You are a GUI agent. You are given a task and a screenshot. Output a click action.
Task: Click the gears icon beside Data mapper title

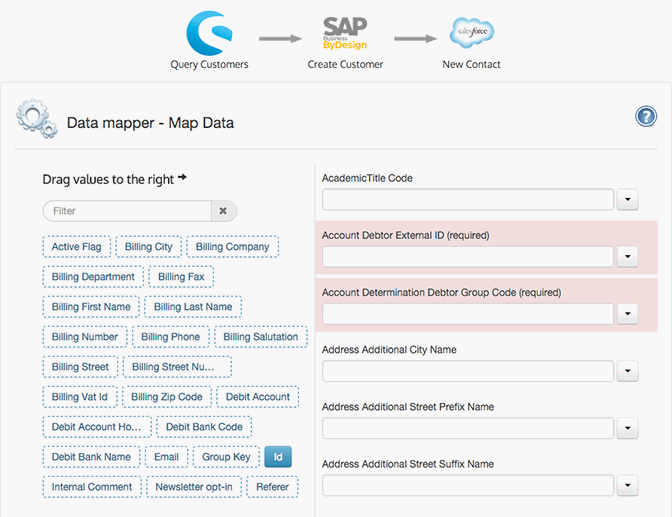[x=36, y=119]
